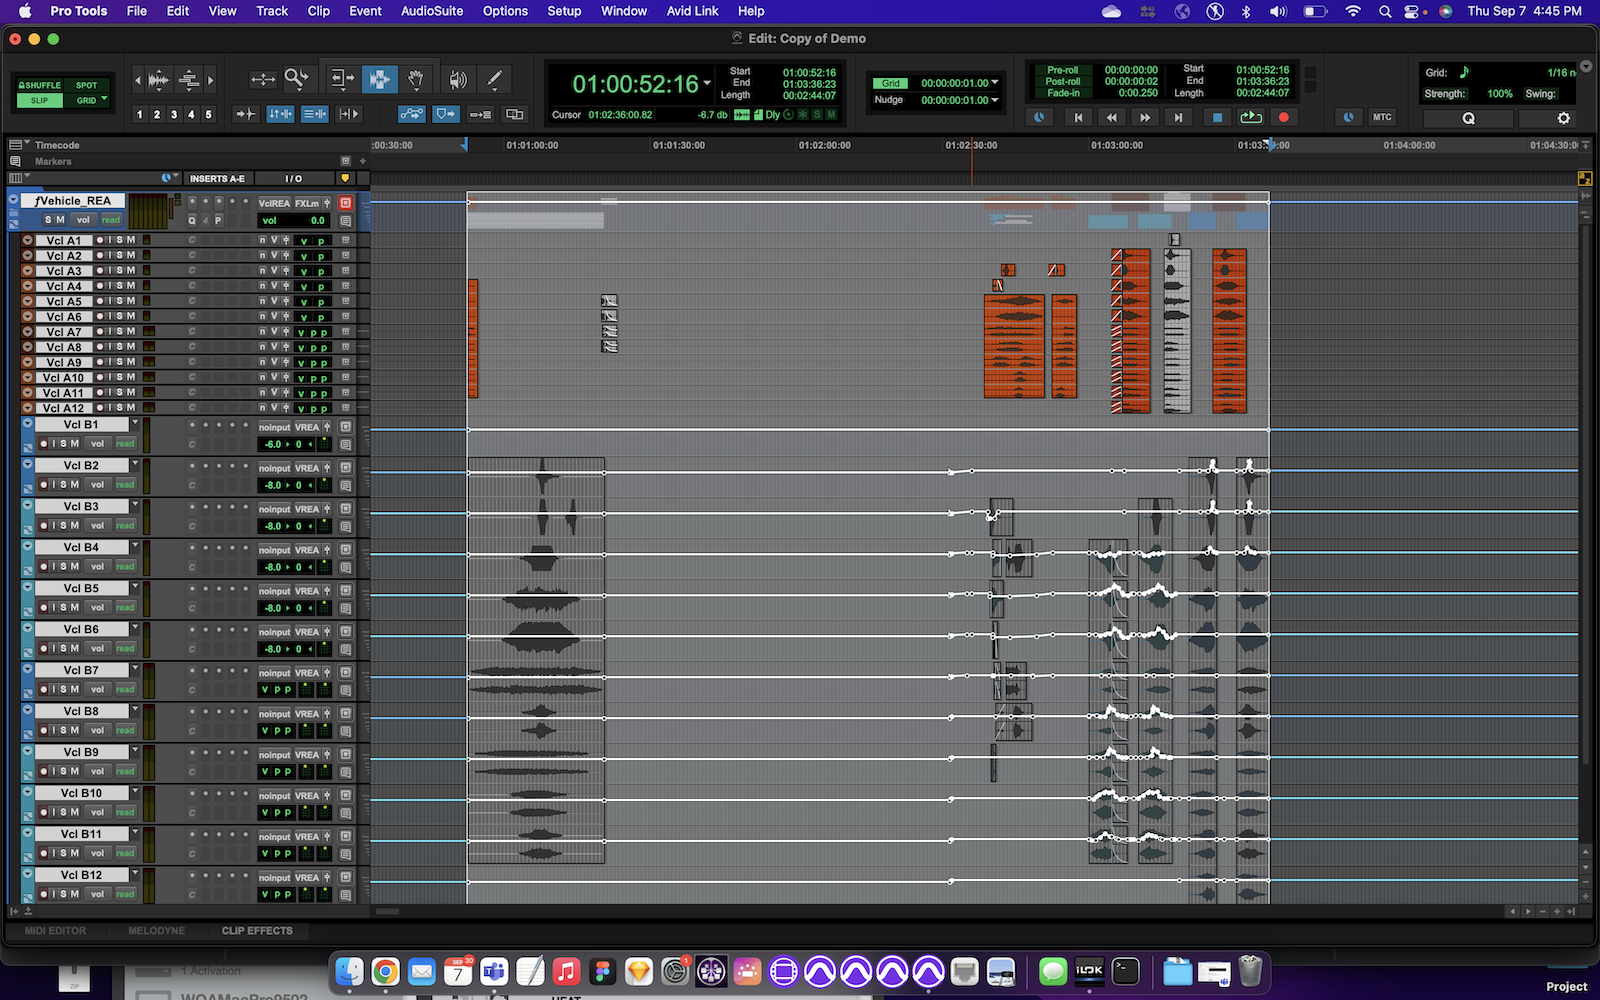Expand the Vcl A1 track disclosure arrow

[x=28, y=240]
